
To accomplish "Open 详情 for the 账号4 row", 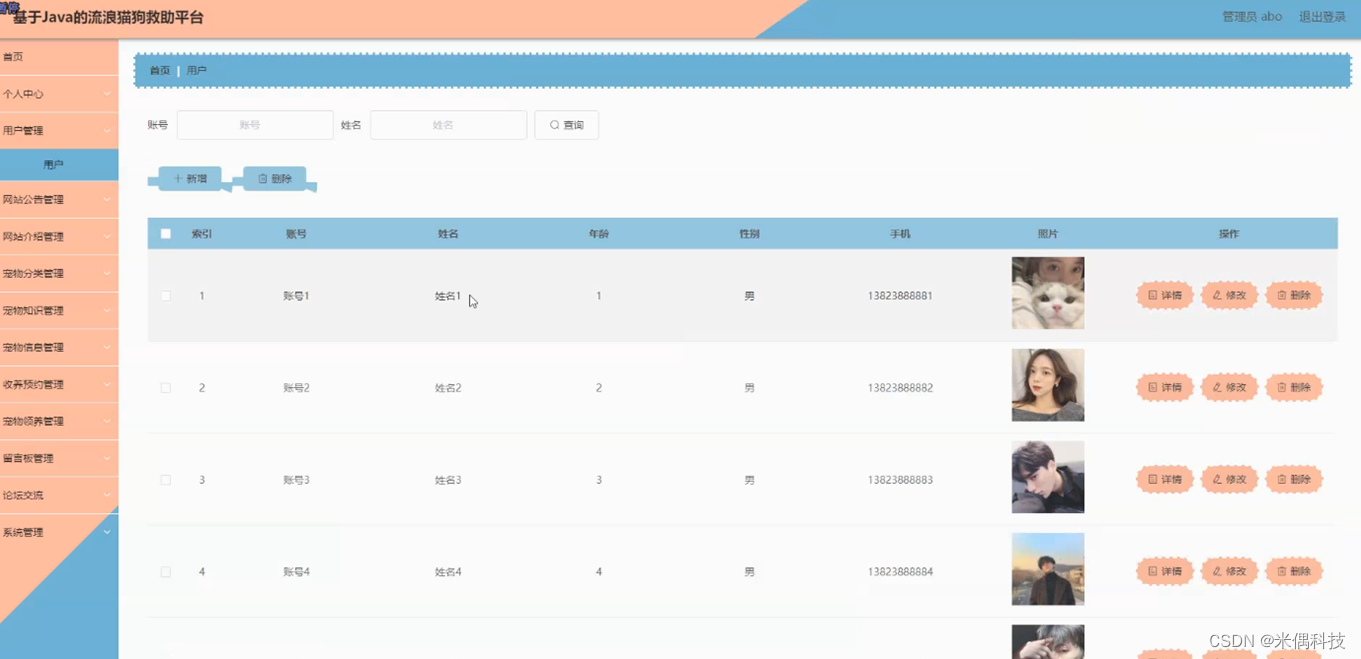I will (1164, 571).
